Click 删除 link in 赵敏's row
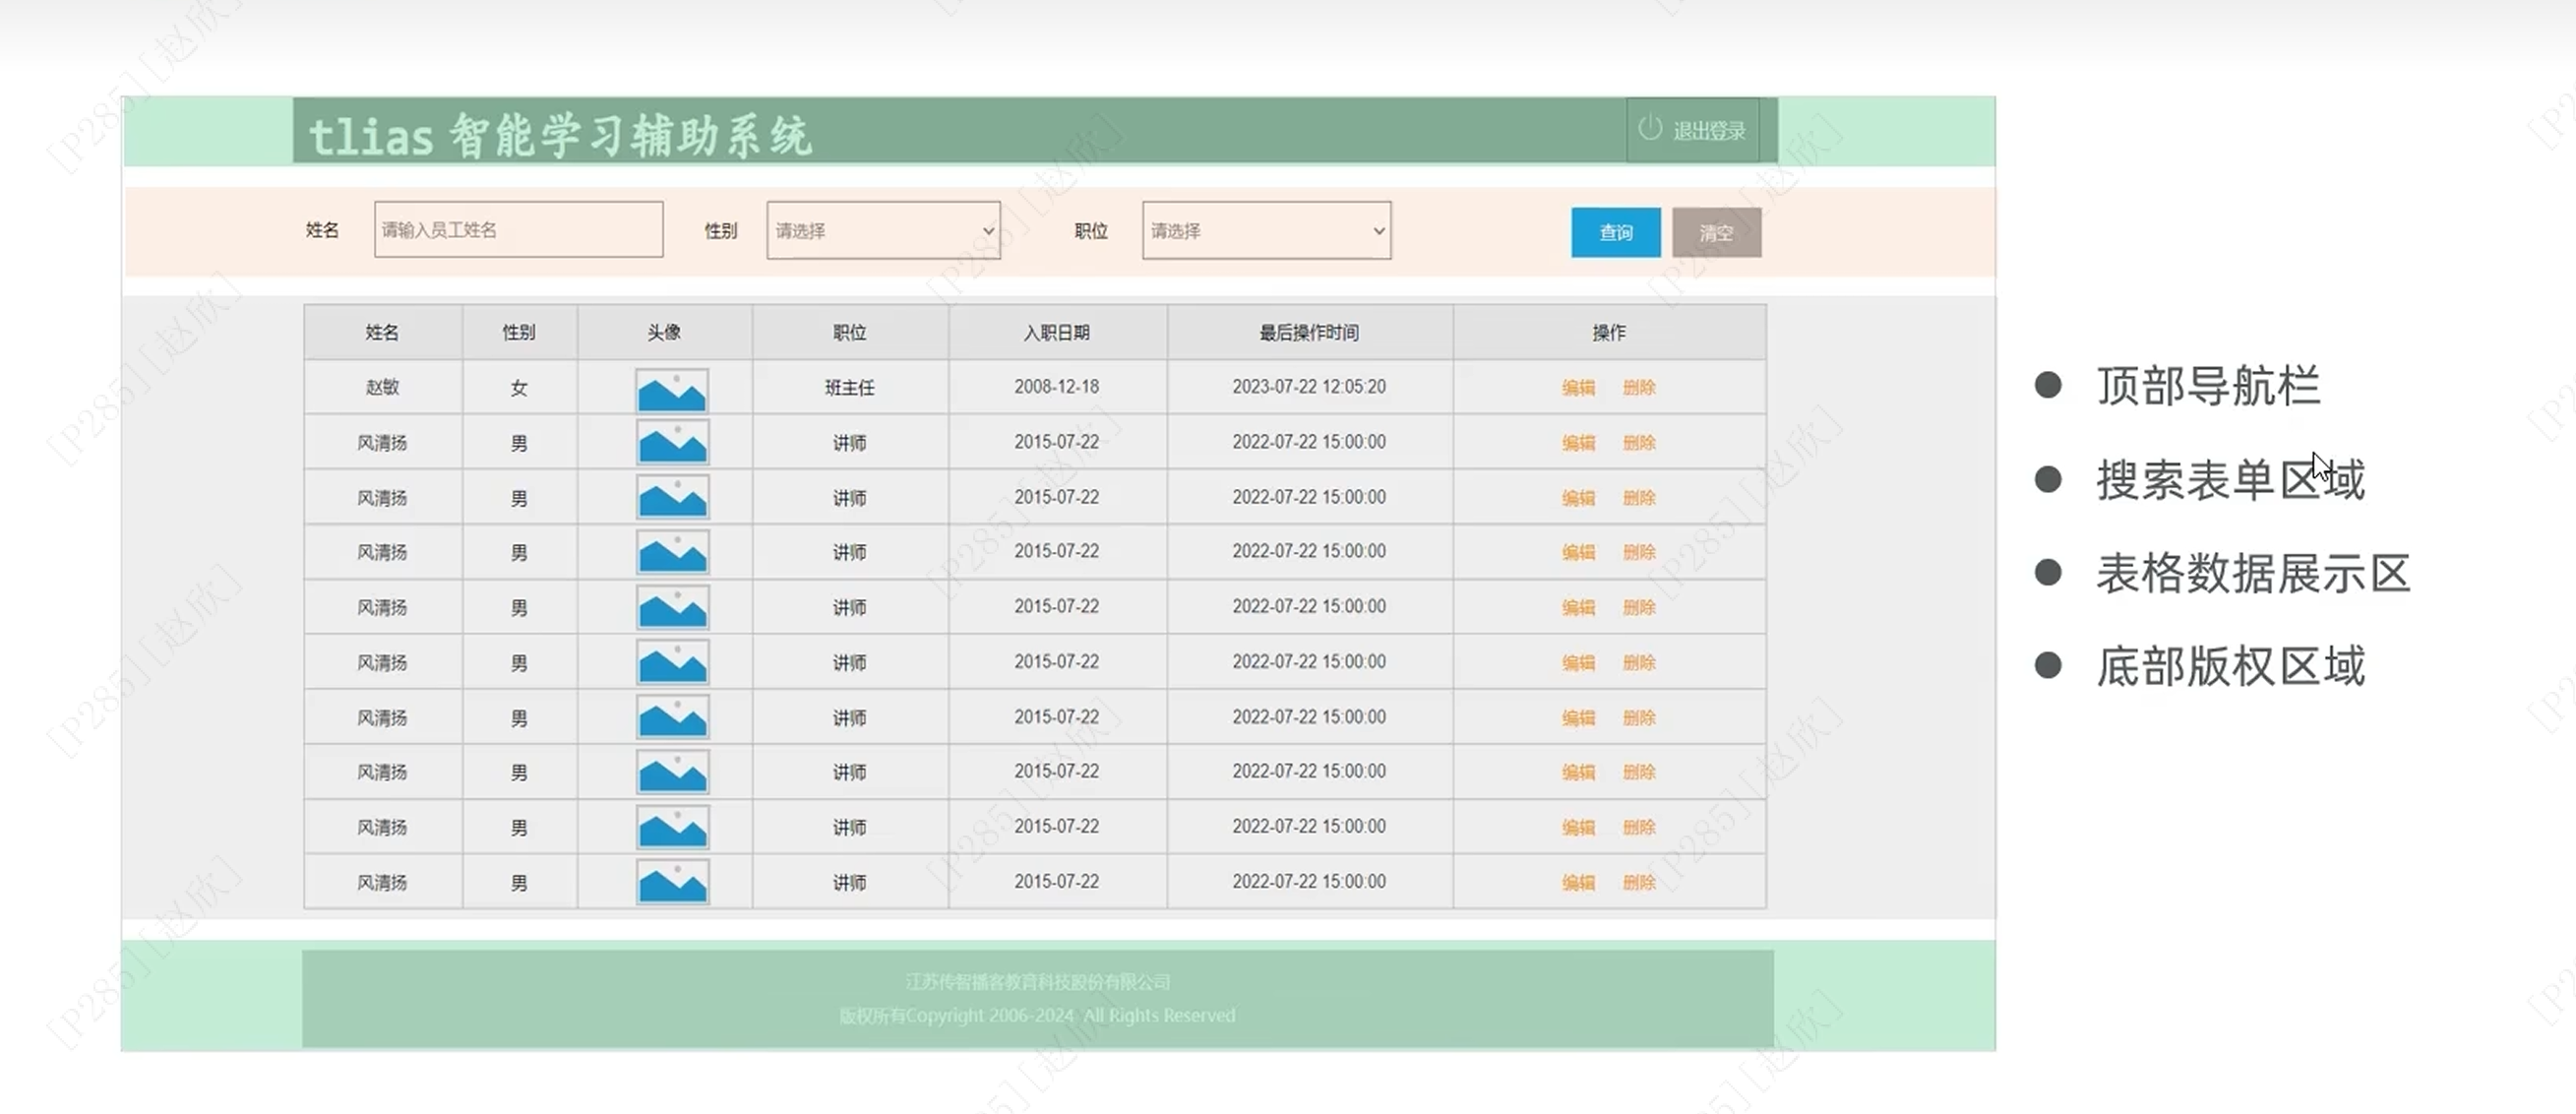Screen dimensions: 2576x1114 click(x=1639, y=388)
